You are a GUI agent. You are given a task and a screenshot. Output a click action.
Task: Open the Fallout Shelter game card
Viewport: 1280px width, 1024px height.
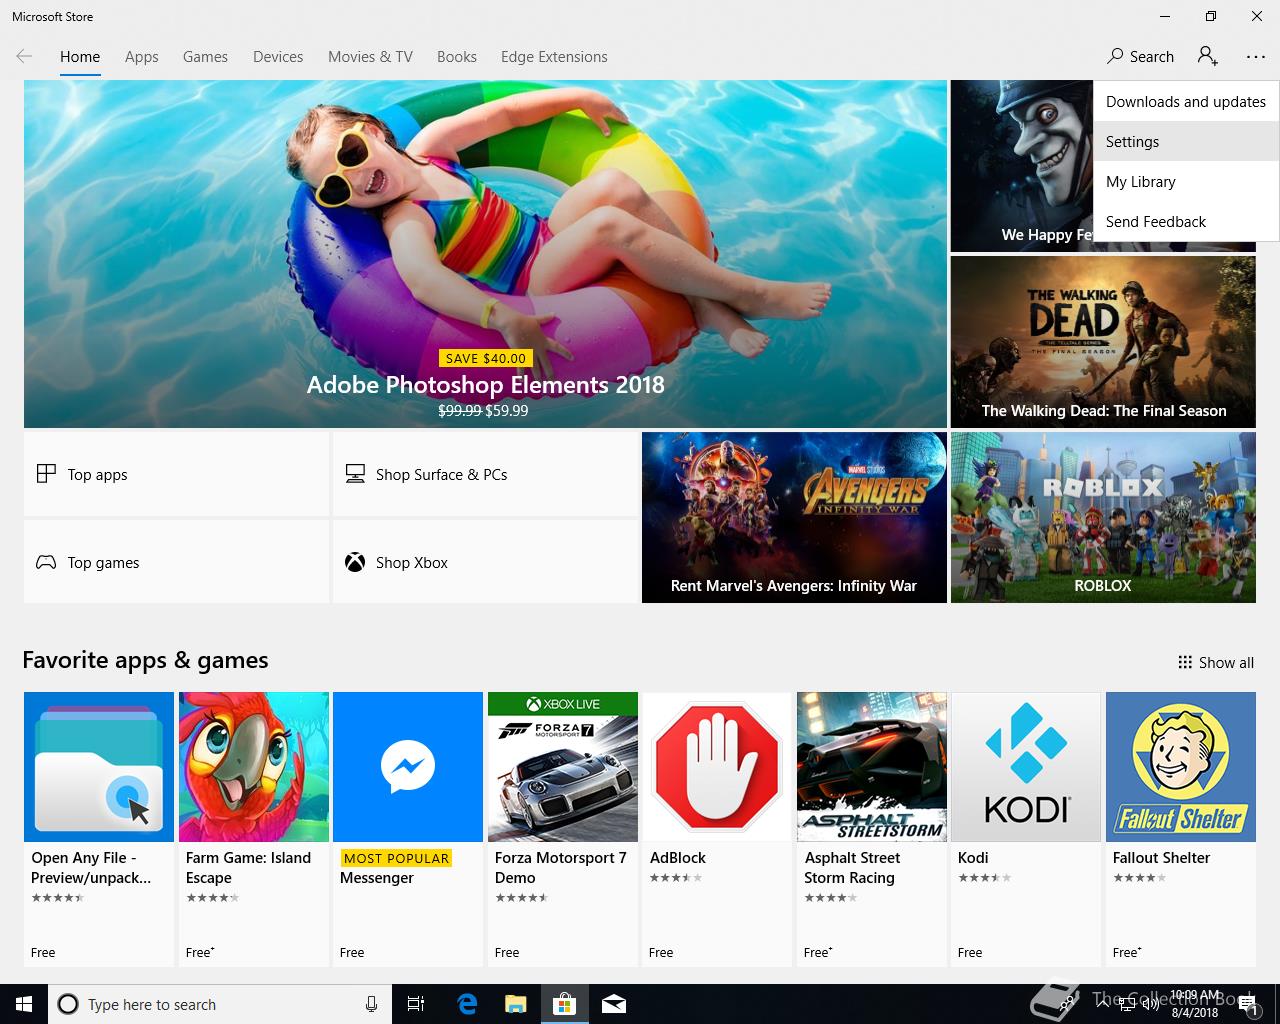(1181, 829)
